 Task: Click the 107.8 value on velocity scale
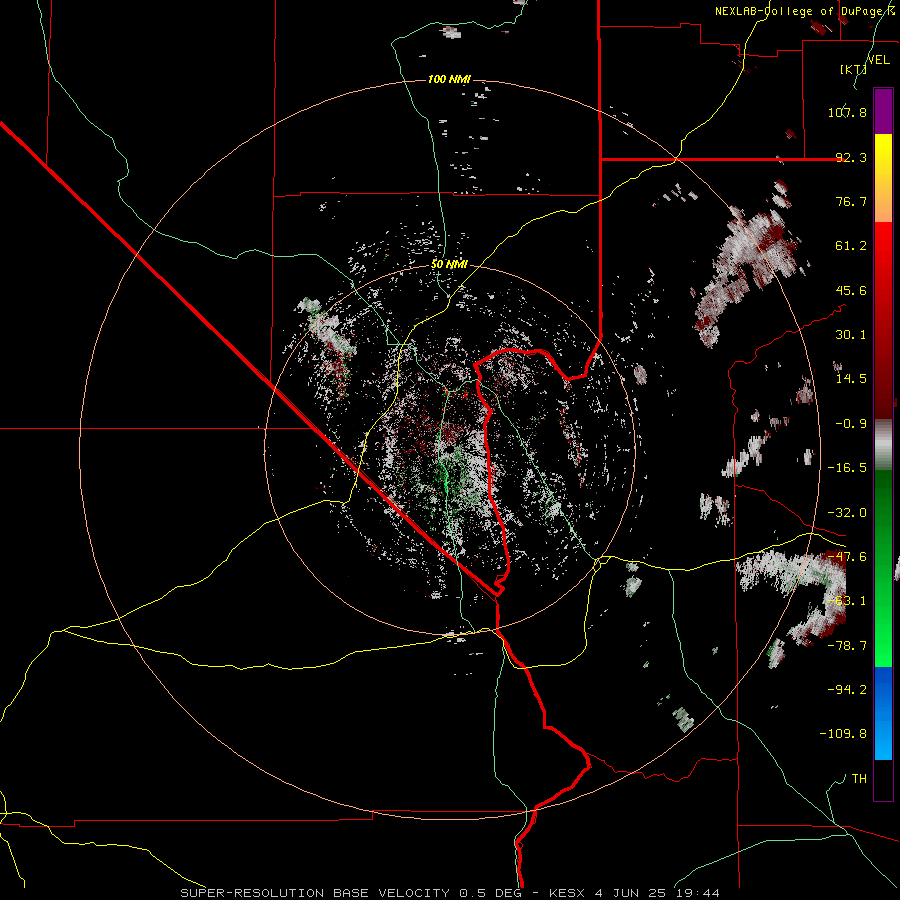click(x=847, y=112)
